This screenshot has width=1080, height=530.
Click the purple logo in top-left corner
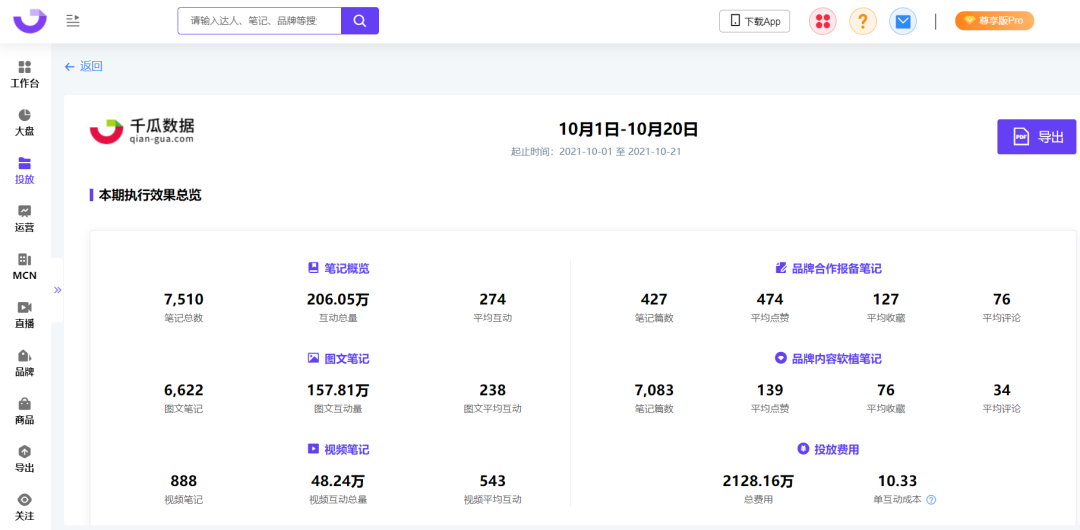click(30, 20)
